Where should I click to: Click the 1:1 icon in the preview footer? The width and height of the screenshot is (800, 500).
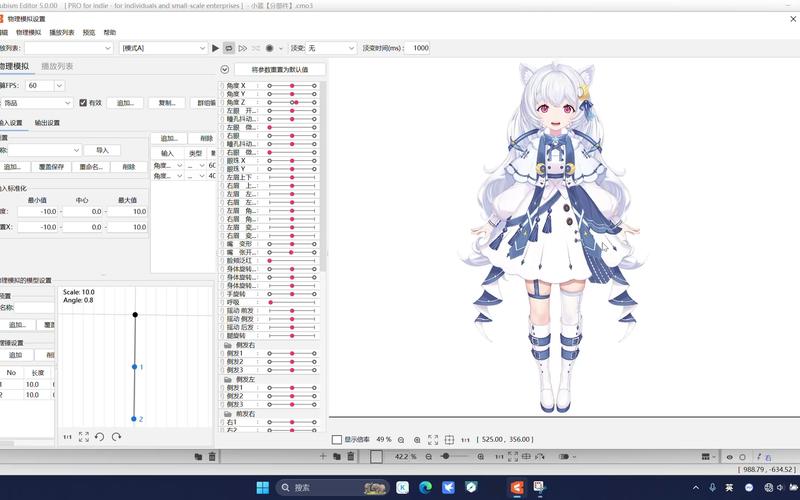click(x=465, y=440)
